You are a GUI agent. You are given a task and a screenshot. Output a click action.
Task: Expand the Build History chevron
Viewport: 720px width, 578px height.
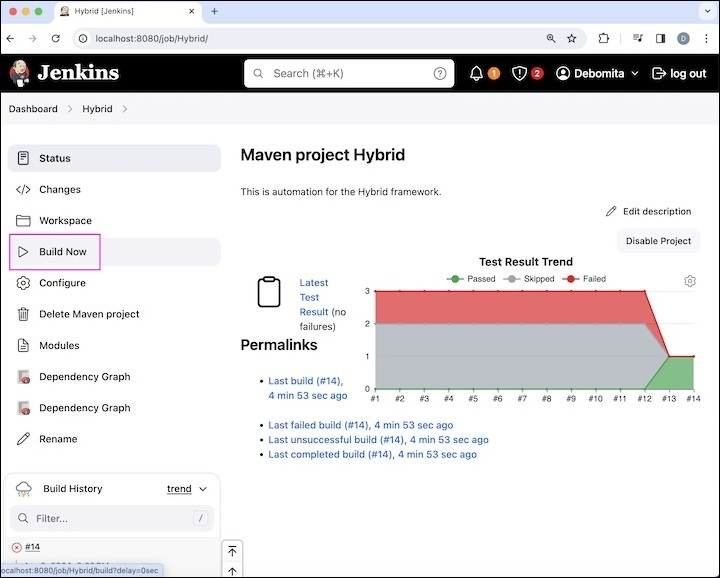[203, 489]
